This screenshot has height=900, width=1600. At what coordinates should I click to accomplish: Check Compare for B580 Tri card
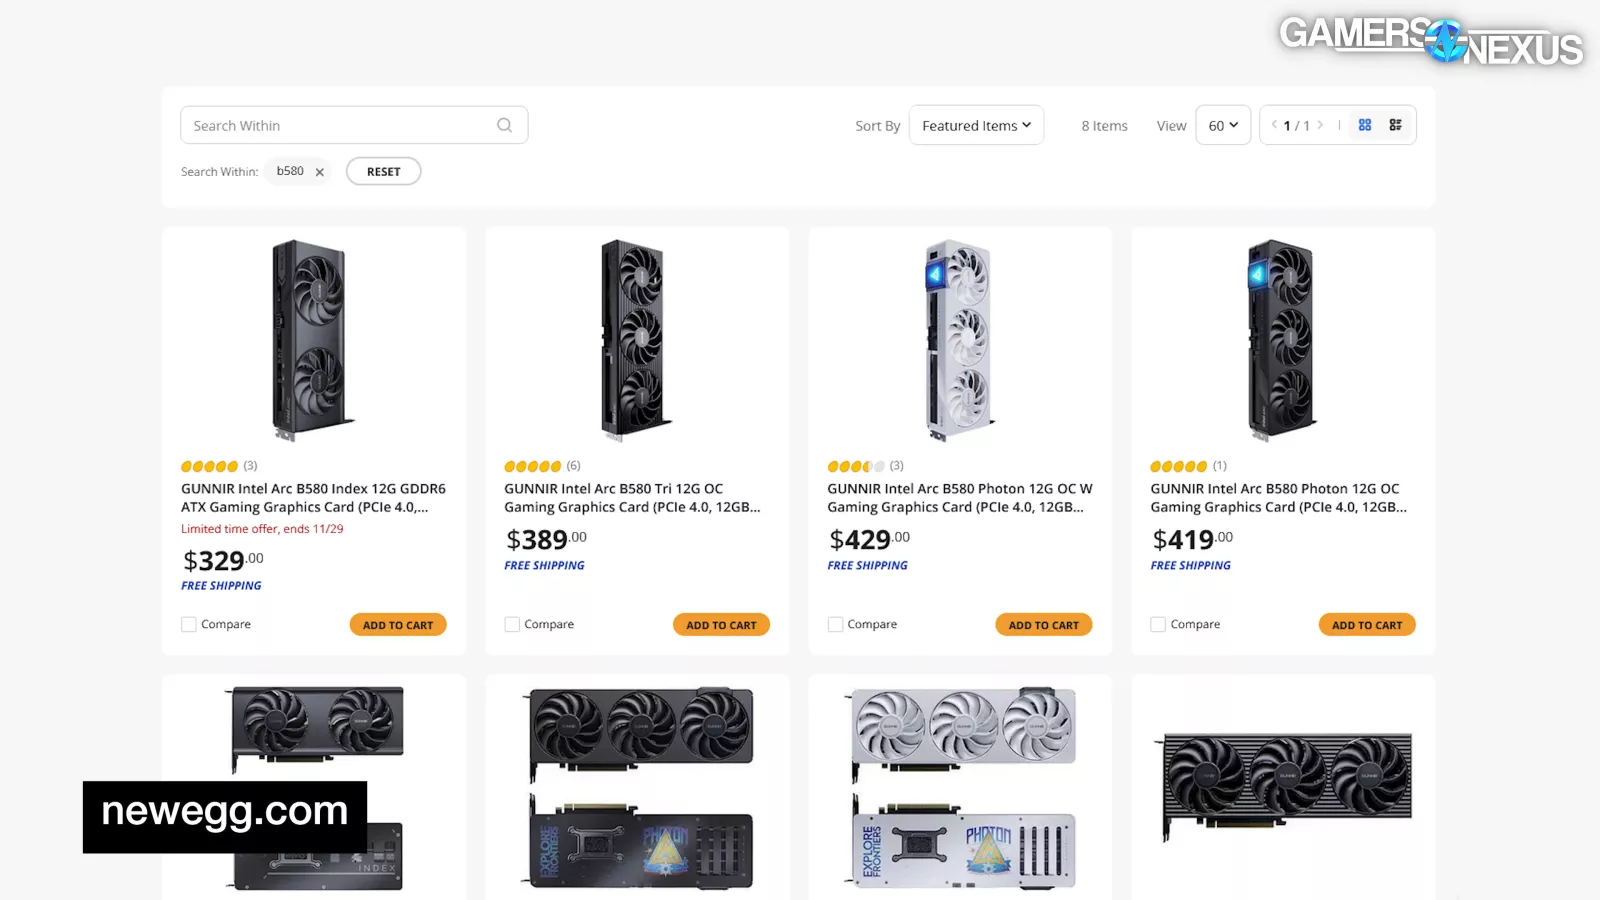pos(512,624)
